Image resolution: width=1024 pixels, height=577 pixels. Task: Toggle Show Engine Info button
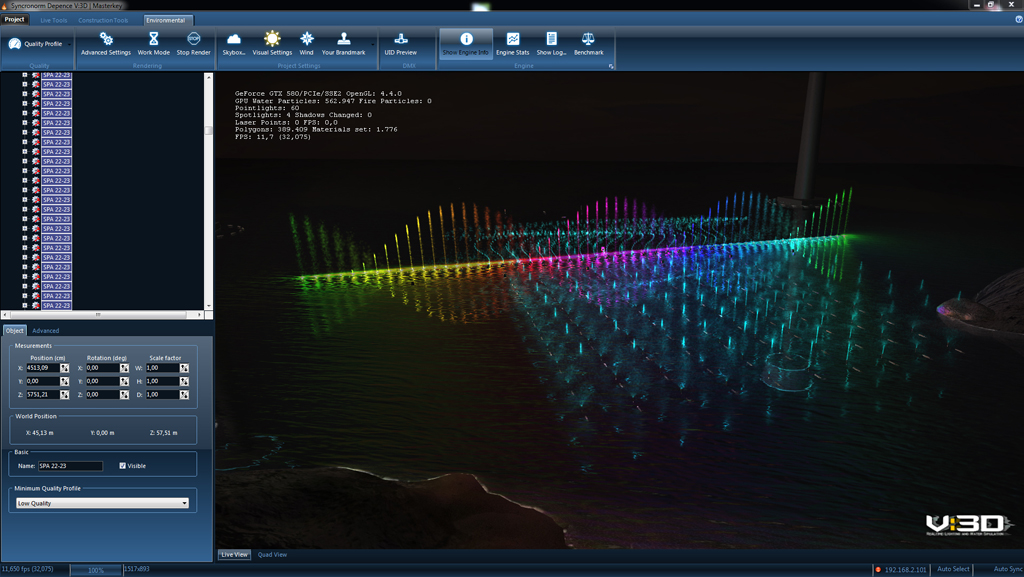(466, 44)
